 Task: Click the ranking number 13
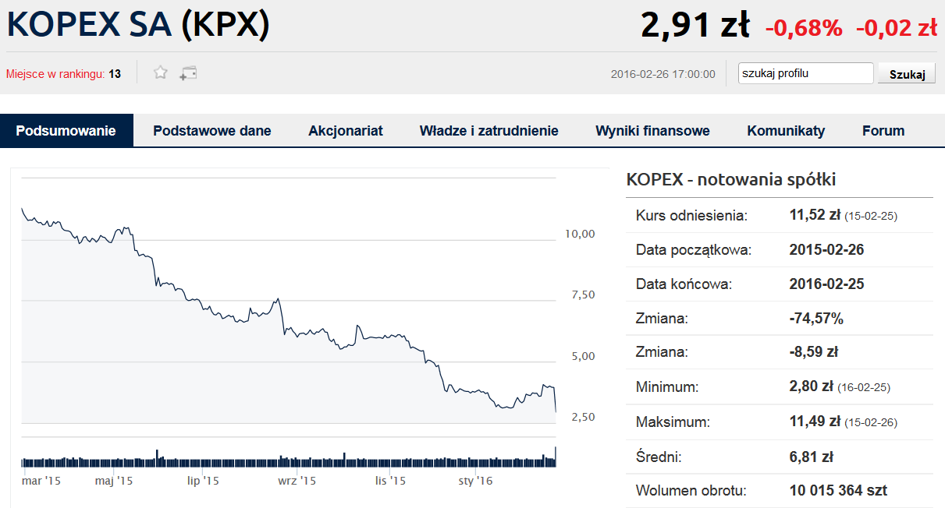(x=115, y=73)
